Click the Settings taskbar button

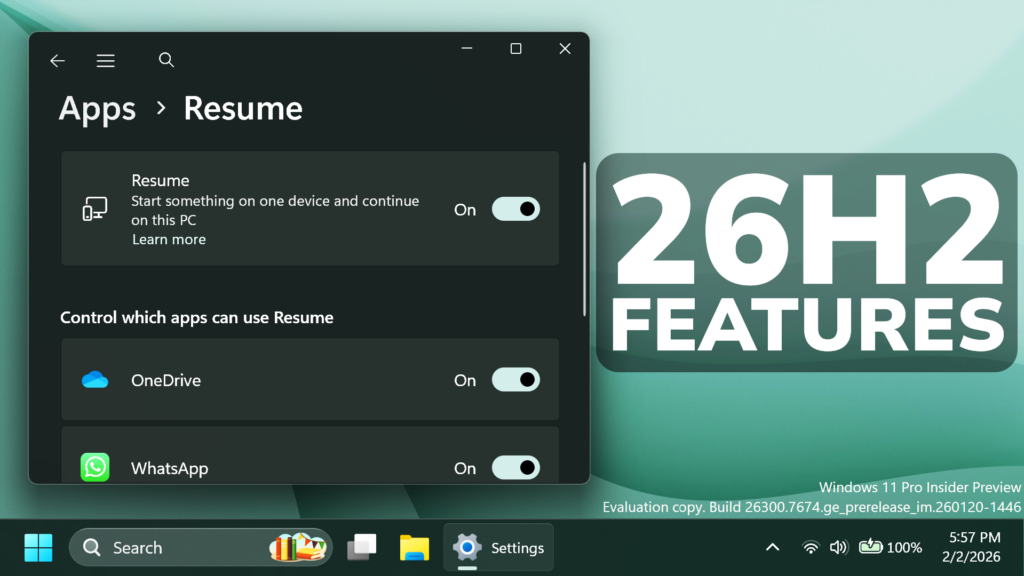click(x=498, y=548)
